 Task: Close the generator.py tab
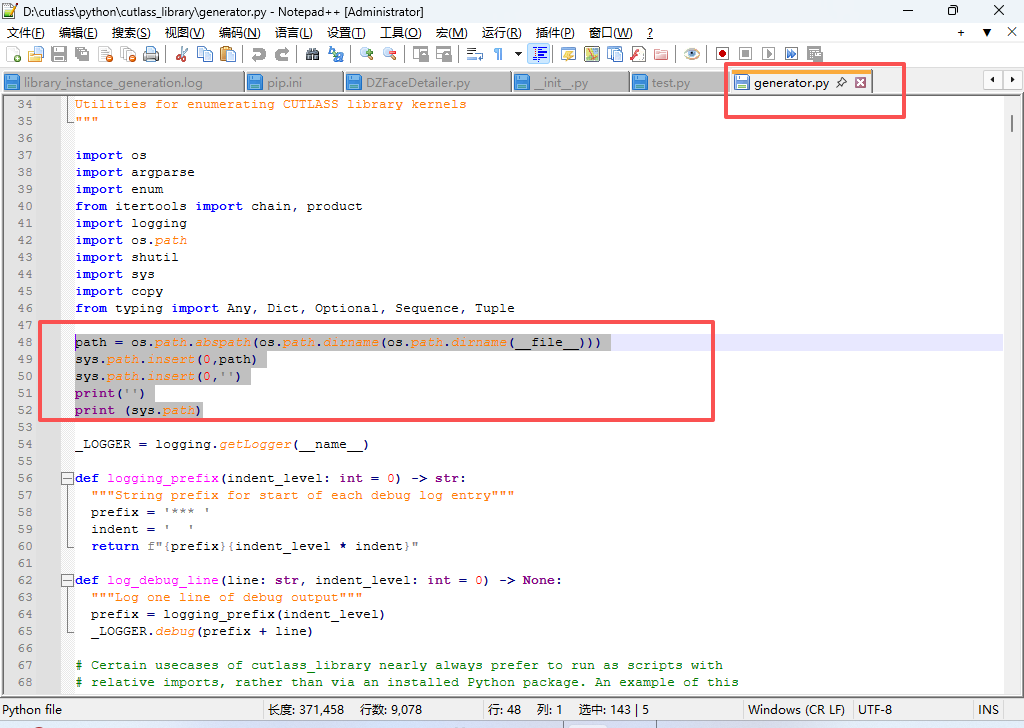(861, 82)
